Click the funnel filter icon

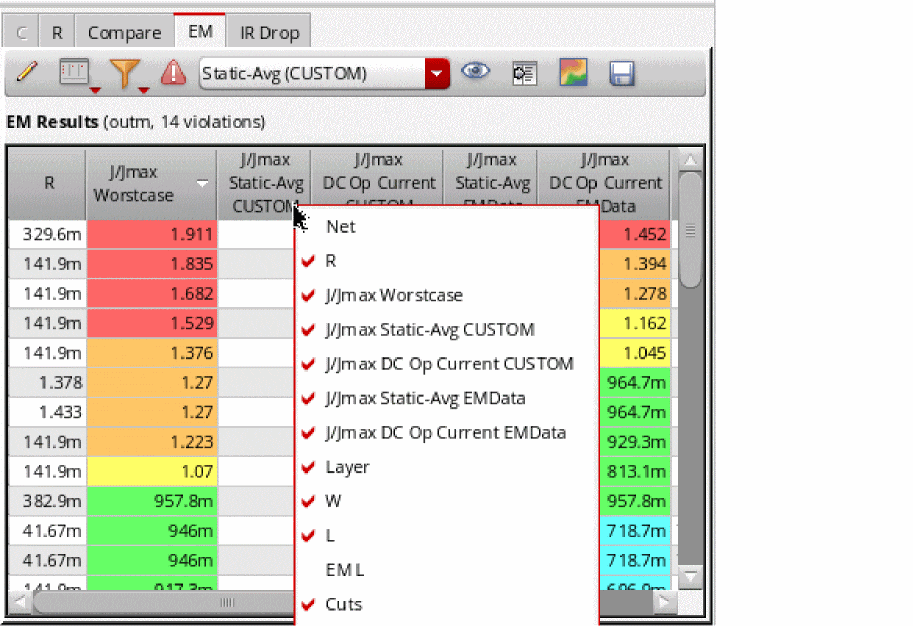tap(124, 73)
